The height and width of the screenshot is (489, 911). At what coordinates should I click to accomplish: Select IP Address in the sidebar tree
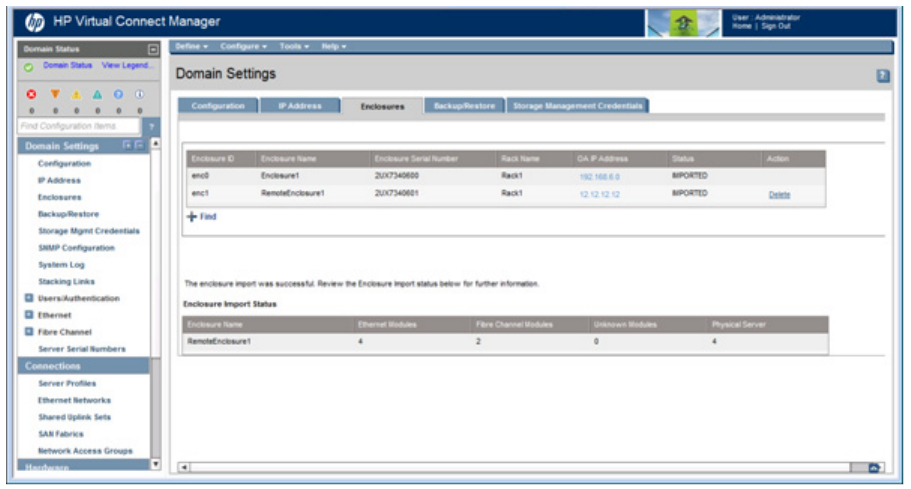pyautogui.click(x=59, y=180)
